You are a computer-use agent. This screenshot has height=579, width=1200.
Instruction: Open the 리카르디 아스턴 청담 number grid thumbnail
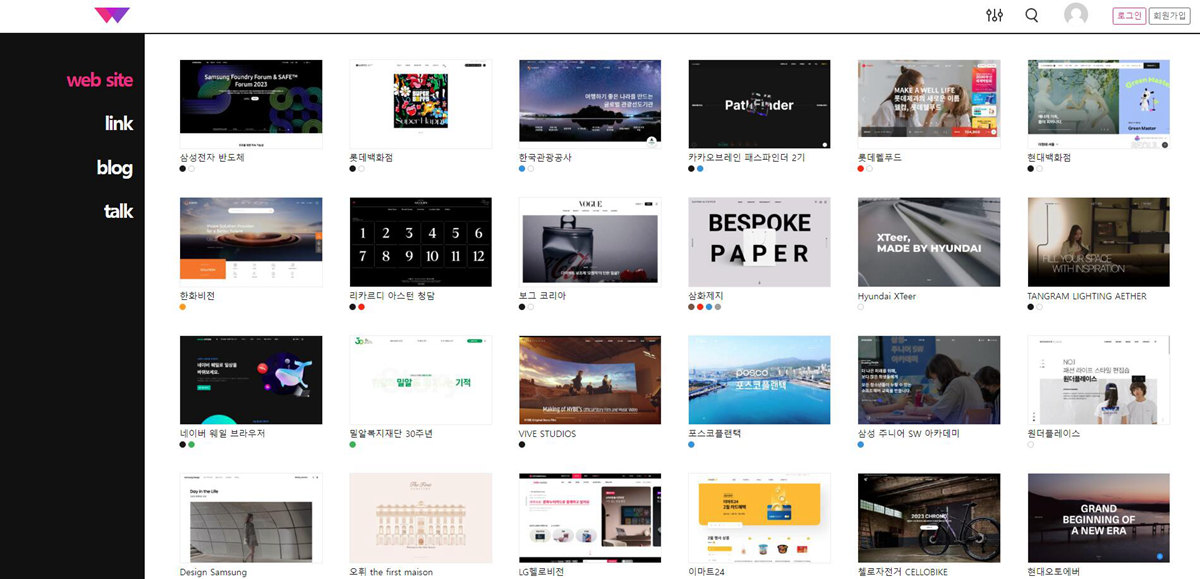pos(421,242)
